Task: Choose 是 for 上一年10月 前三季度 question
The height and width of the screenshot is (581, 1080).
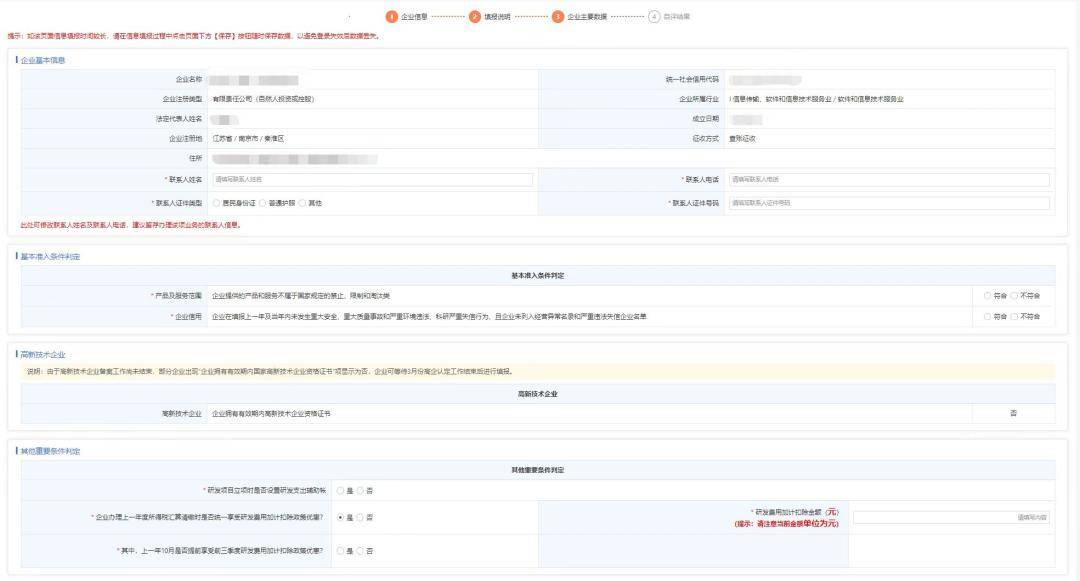Action: click(x=340, y=551)
